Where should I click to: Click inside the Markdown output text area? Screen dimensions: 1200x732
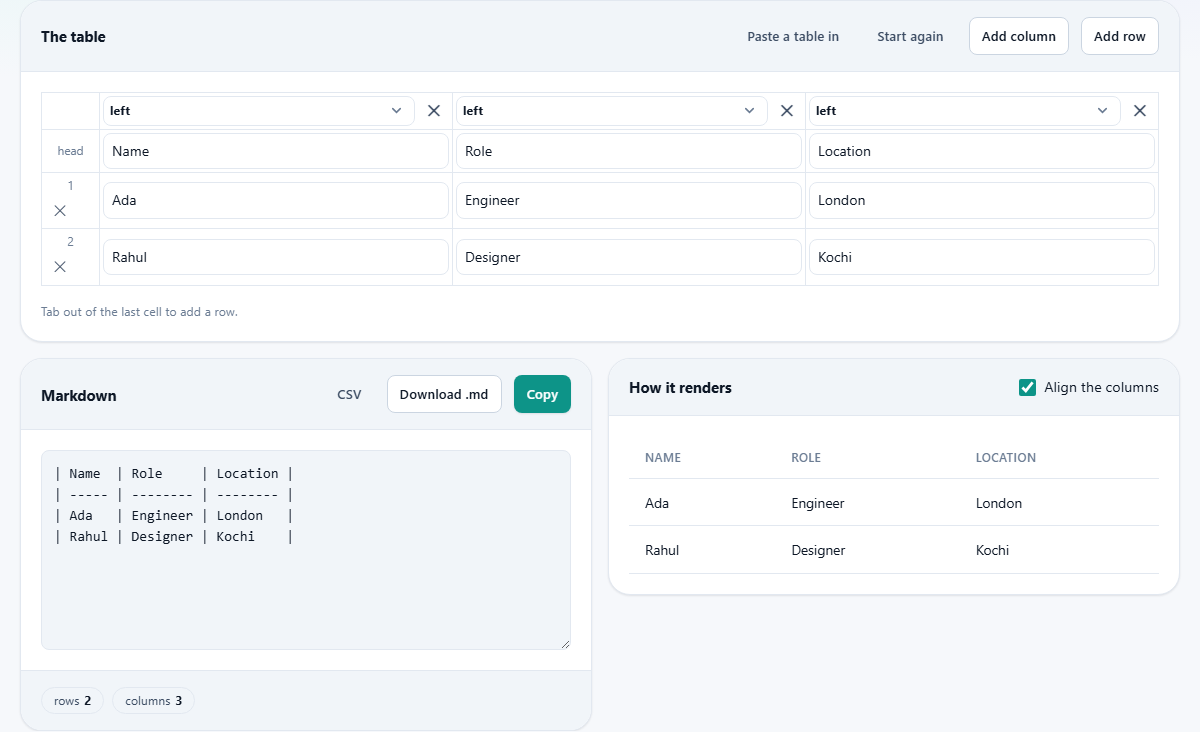point(306,550)
